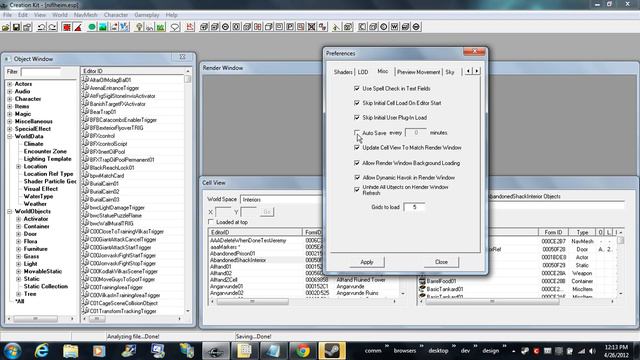
Task: Click the light bulb toolbar icon
Action: click(139, 27)
